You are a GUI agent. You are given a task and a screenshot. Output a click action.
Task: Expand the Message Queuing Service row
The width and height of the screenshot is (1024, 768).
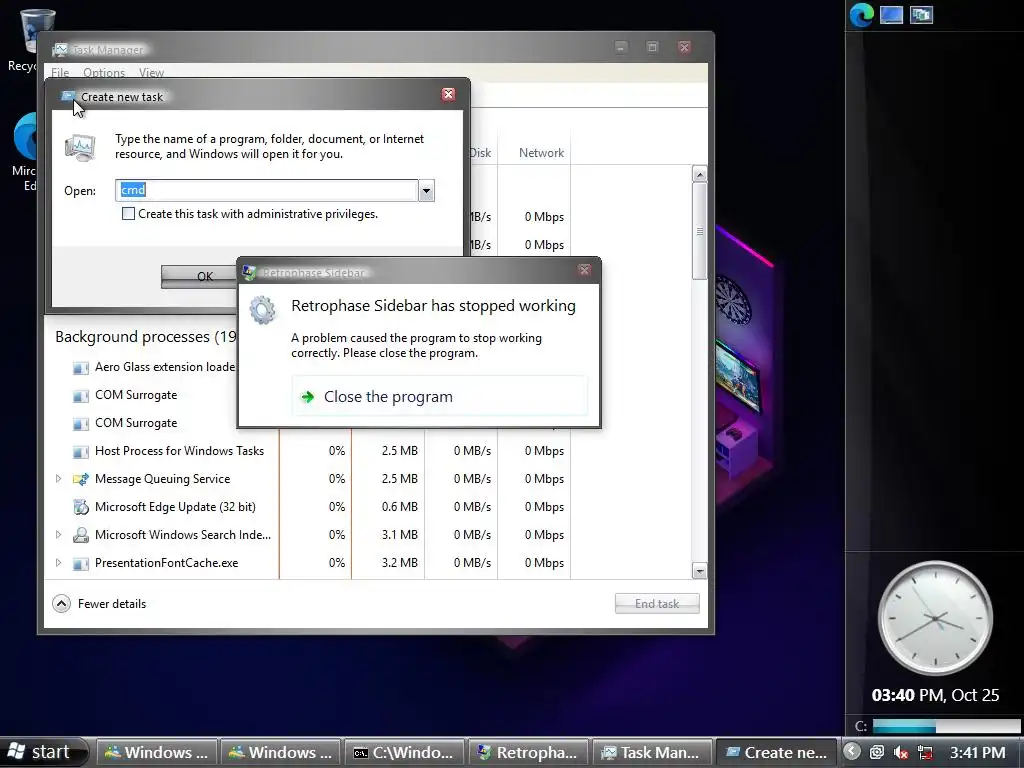pyautogui.click(x=58, y=479)
